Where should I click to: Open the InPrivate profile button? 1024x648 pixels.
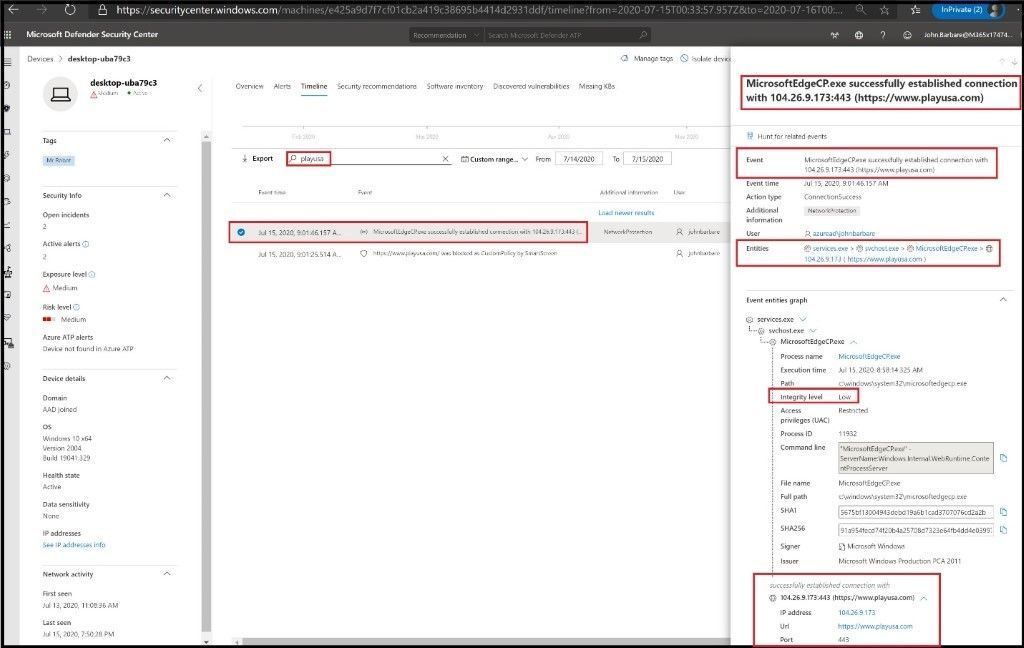(x=968, y=10)
